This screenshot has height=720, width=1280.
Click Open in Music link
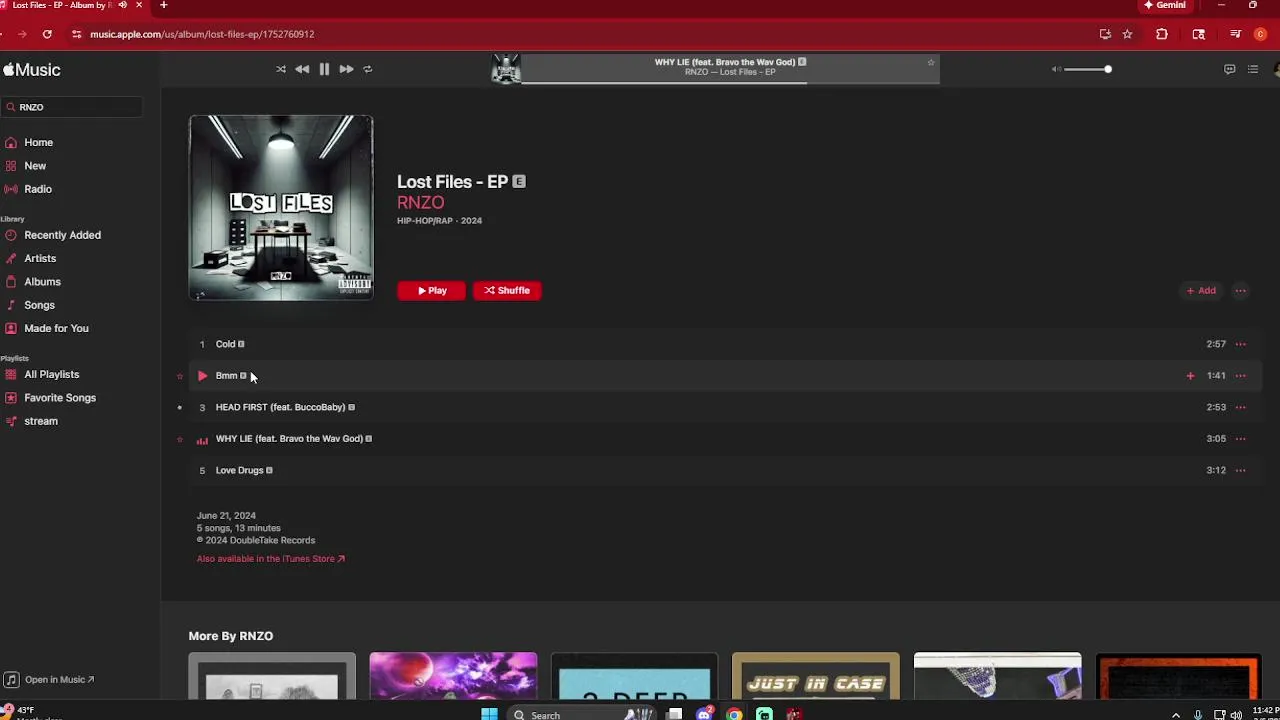(x=59, y=680)
